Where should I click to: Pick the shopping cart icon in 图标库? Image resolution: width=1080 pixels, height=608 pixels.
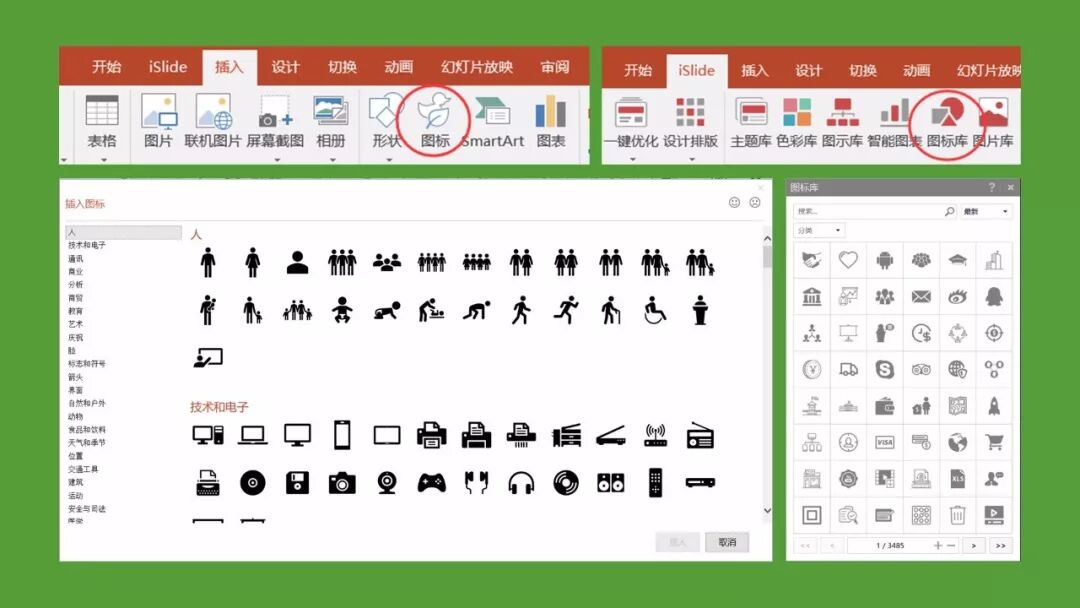point(994,442)
